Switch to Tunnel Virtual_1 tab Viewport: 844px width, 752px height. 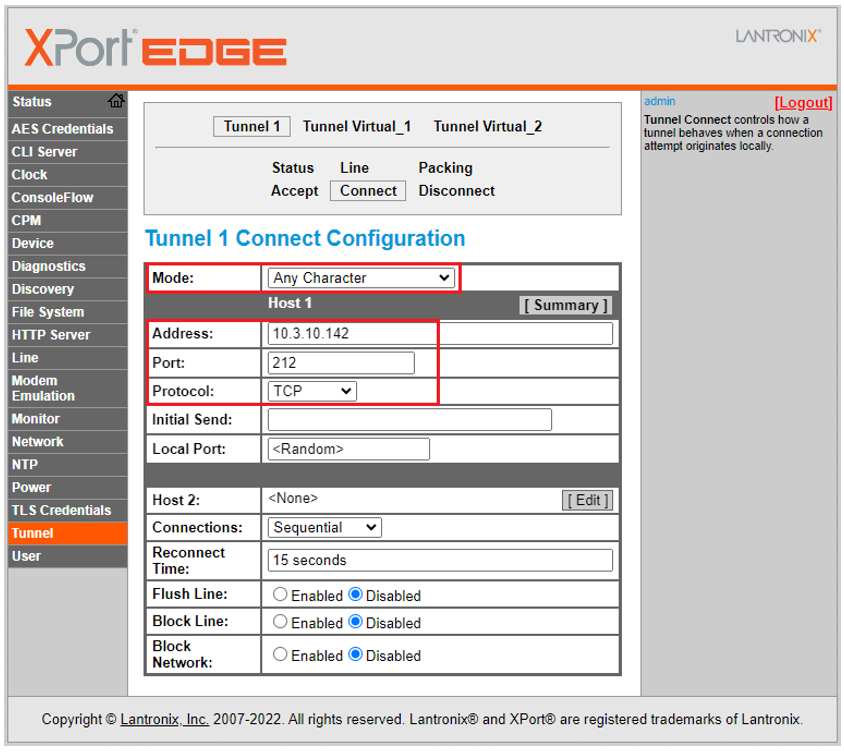[x=357, y=126]
